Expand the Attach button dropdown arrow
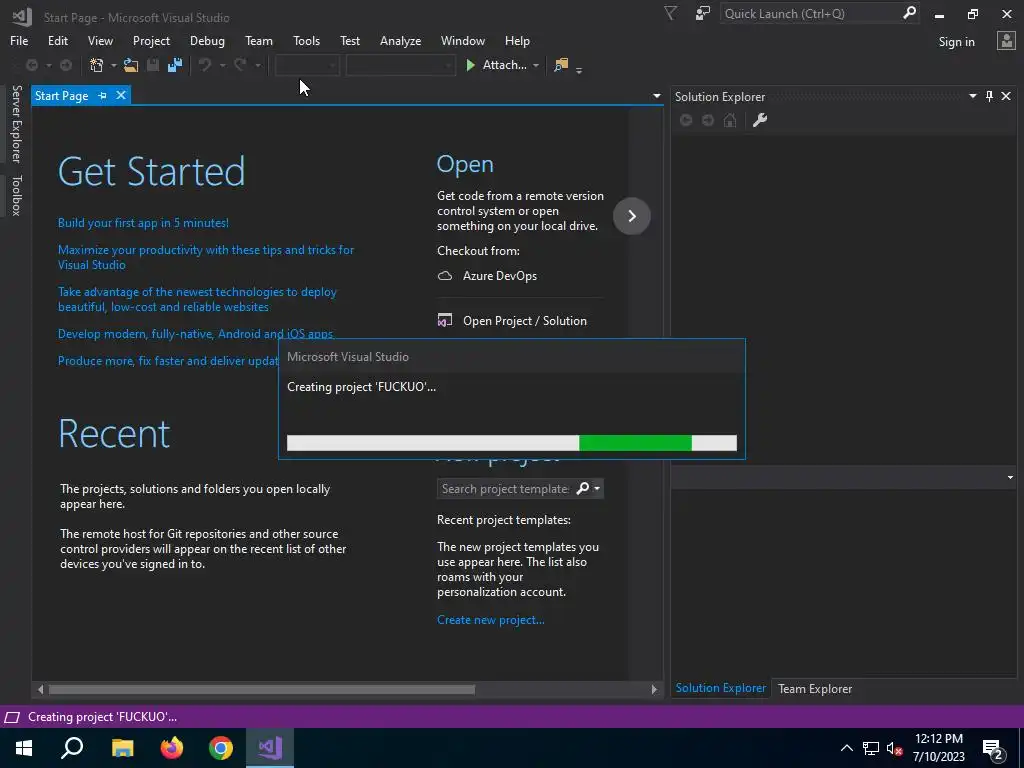Viewport: 1024px width, 768px height. pyautogui.click(x=536, y=65)
